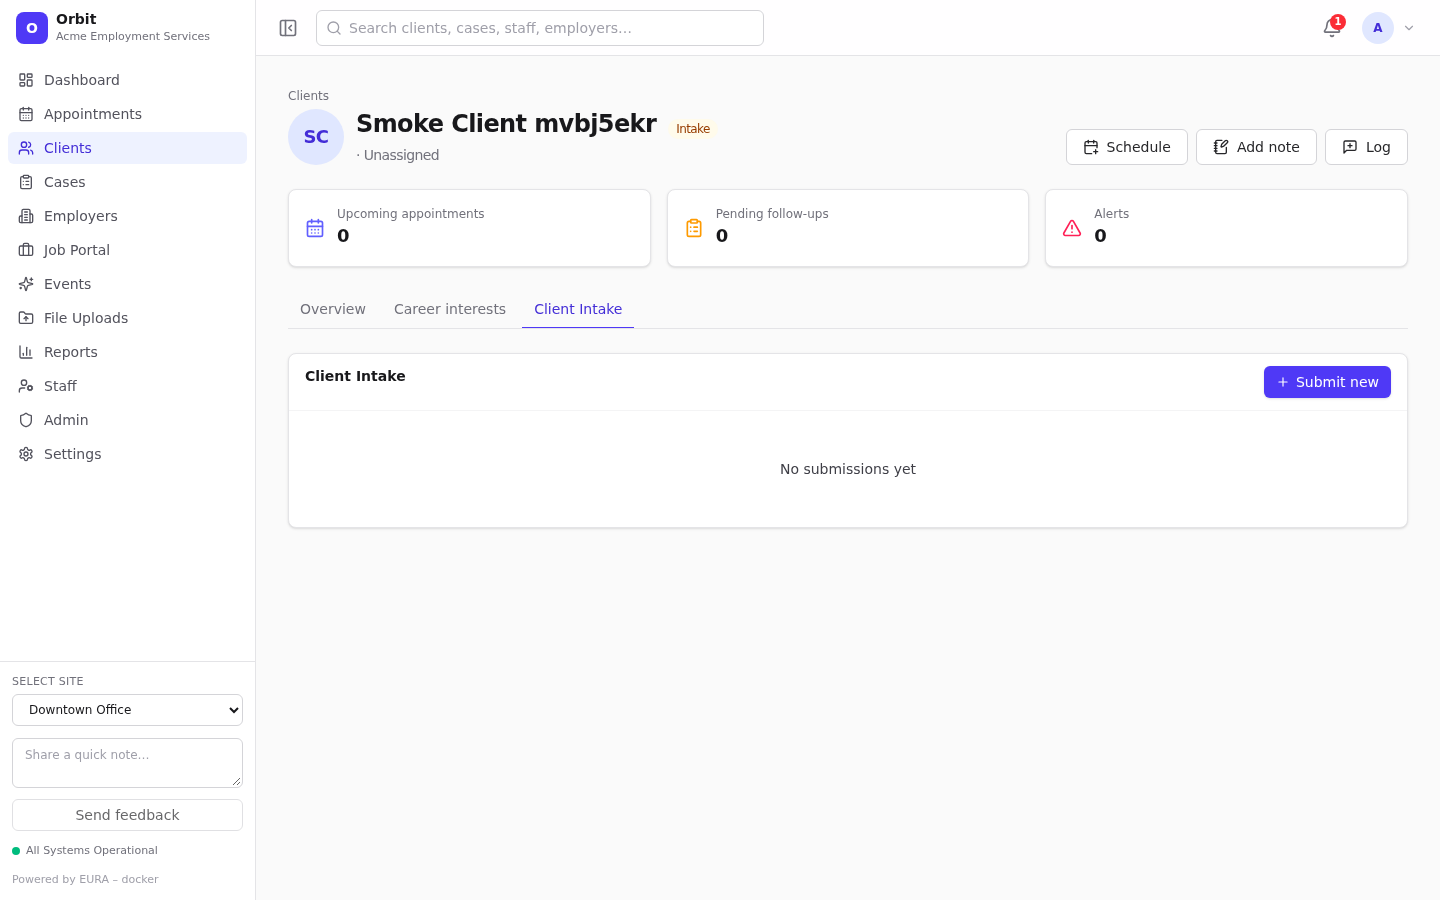The image size is (1440, 900).
Task: Click the Appointments calendar icon in sidebar
Action: (x=26, y=114)
